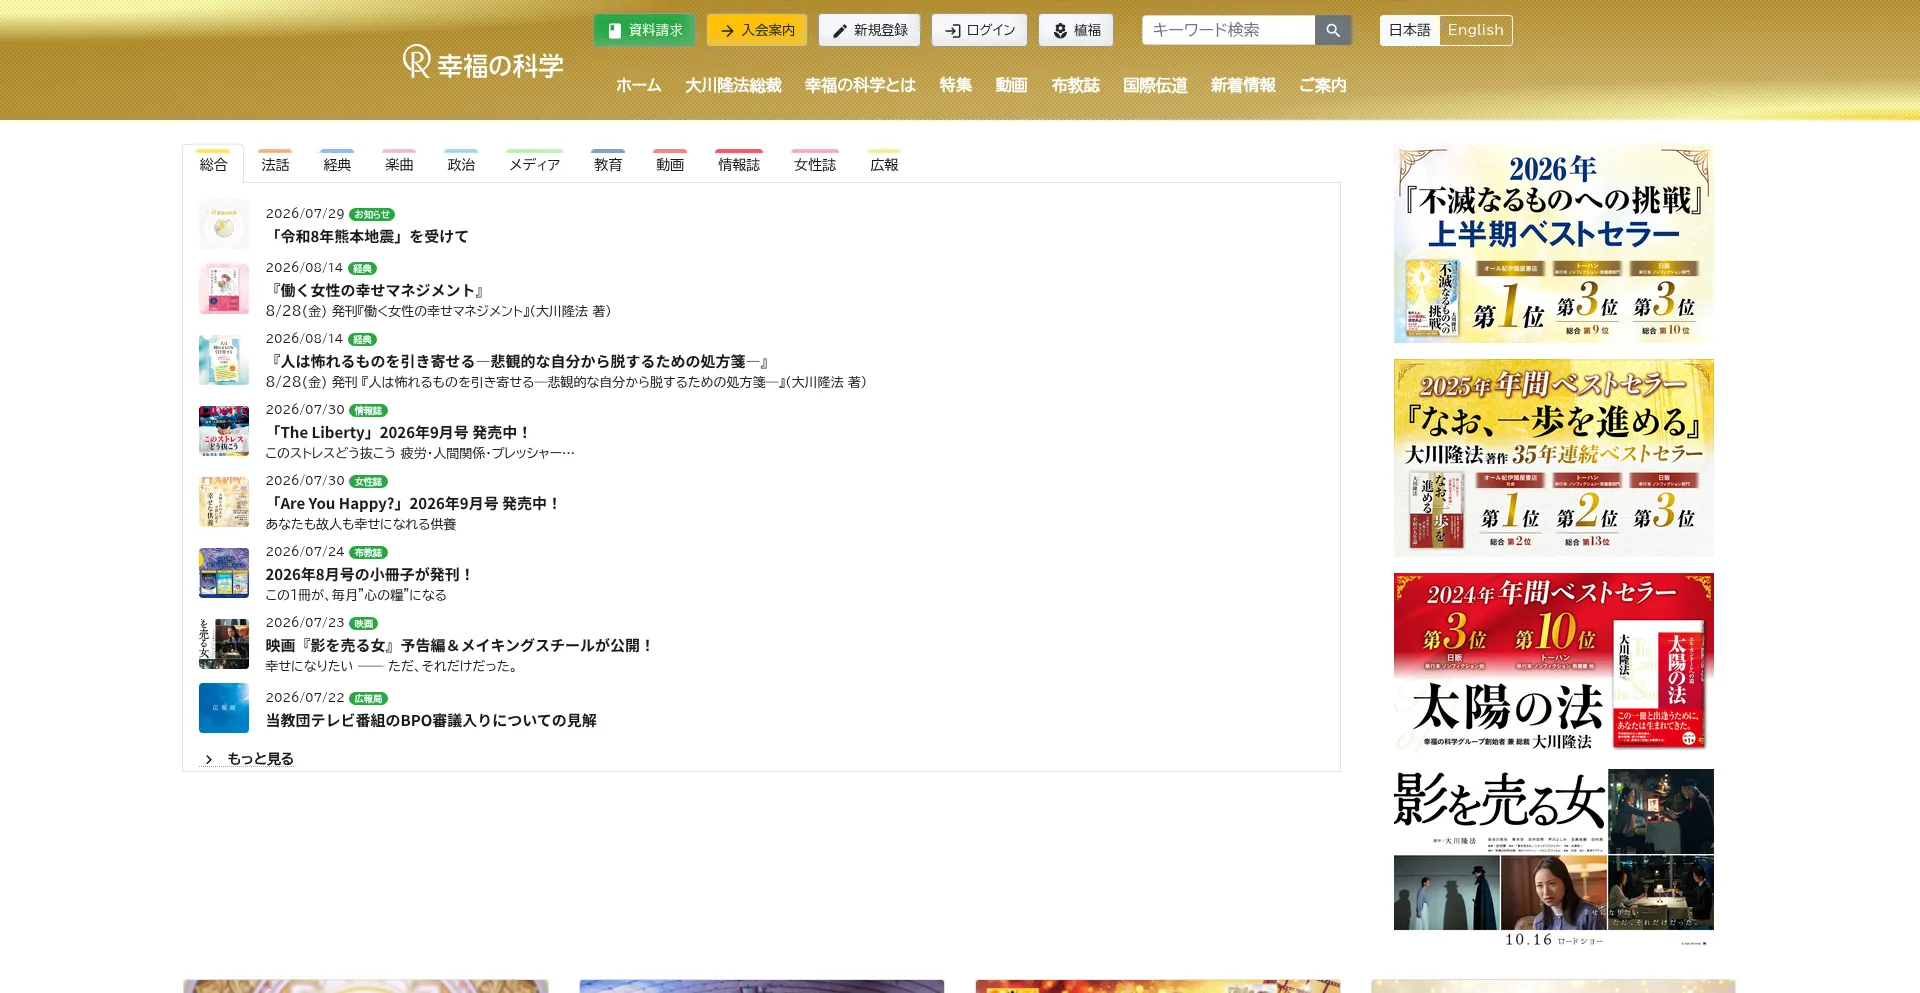Focus the キーワード検索 input field
Image resolution: width=1920 pixels, height=993 pixels.
coord(1228,30)
